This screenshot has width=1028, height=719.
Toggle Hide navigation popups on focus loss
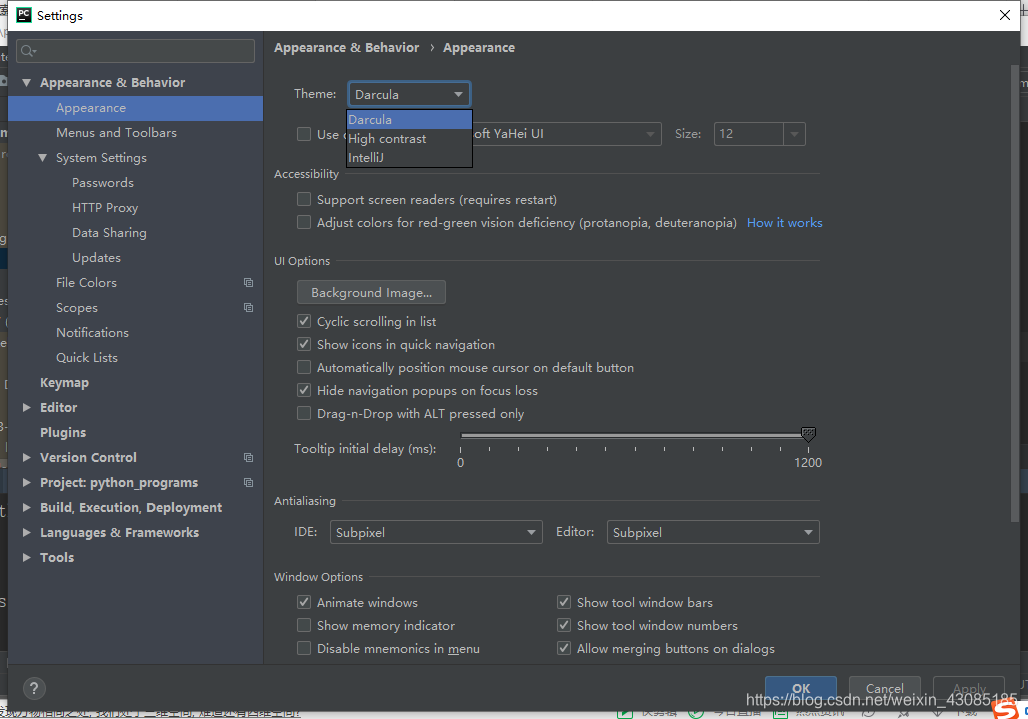click(x=304, y=390)
